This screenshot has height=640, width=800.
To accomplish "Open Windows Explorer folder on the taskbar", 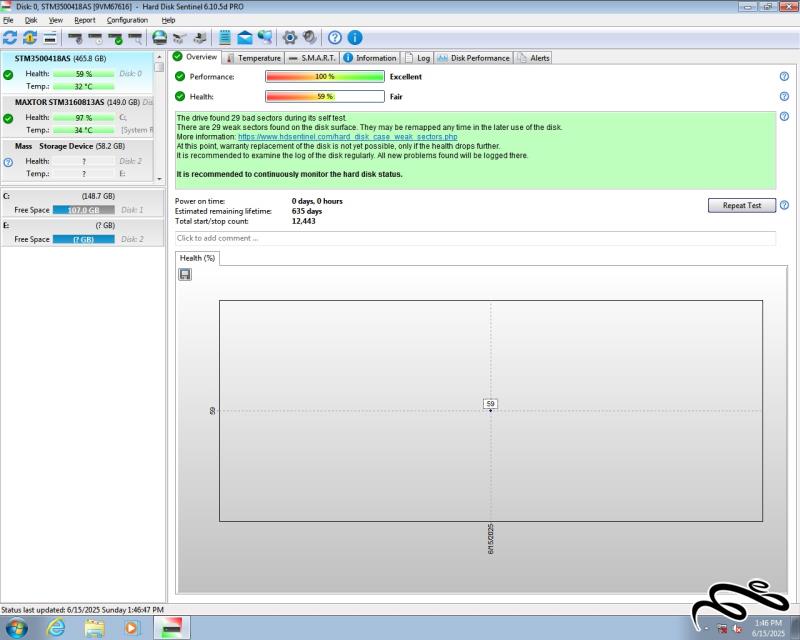I will pyautogui.click(x=95, y=628).
